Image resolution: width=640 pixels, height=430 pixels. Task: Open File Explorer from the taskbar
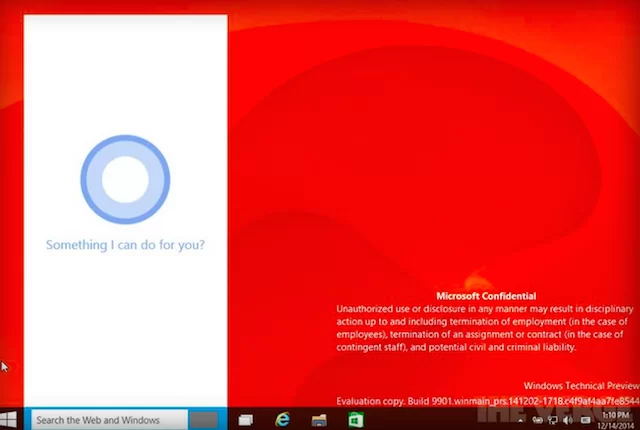319,420
